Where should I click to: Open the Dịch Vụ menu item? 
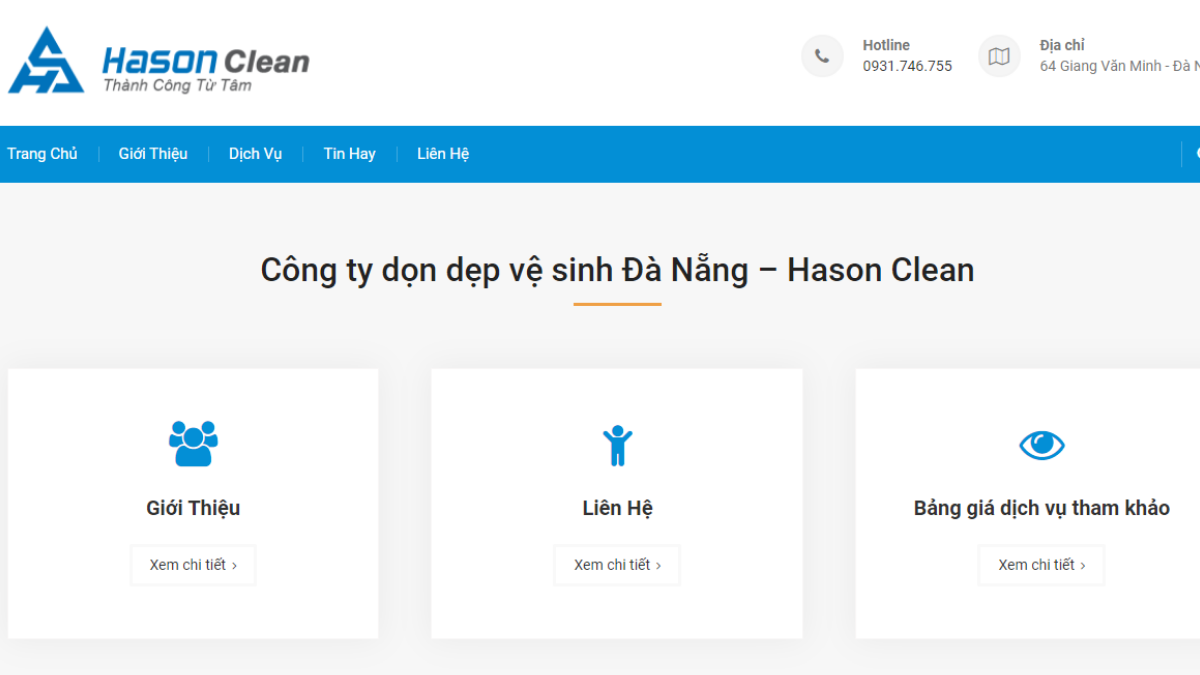coord(255,154)
